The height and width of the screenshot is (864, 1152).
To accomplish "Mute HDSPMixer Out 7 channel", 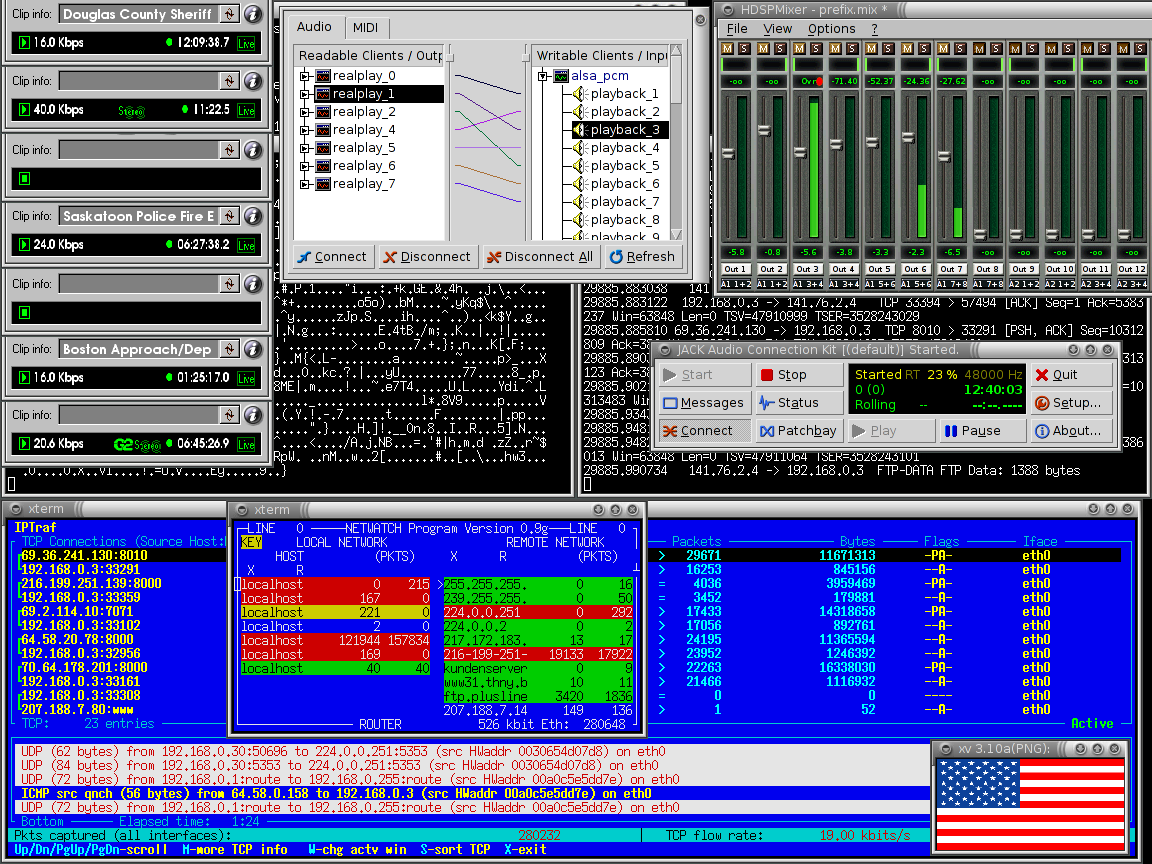I will pyautogui.click(x=943, y=48).
